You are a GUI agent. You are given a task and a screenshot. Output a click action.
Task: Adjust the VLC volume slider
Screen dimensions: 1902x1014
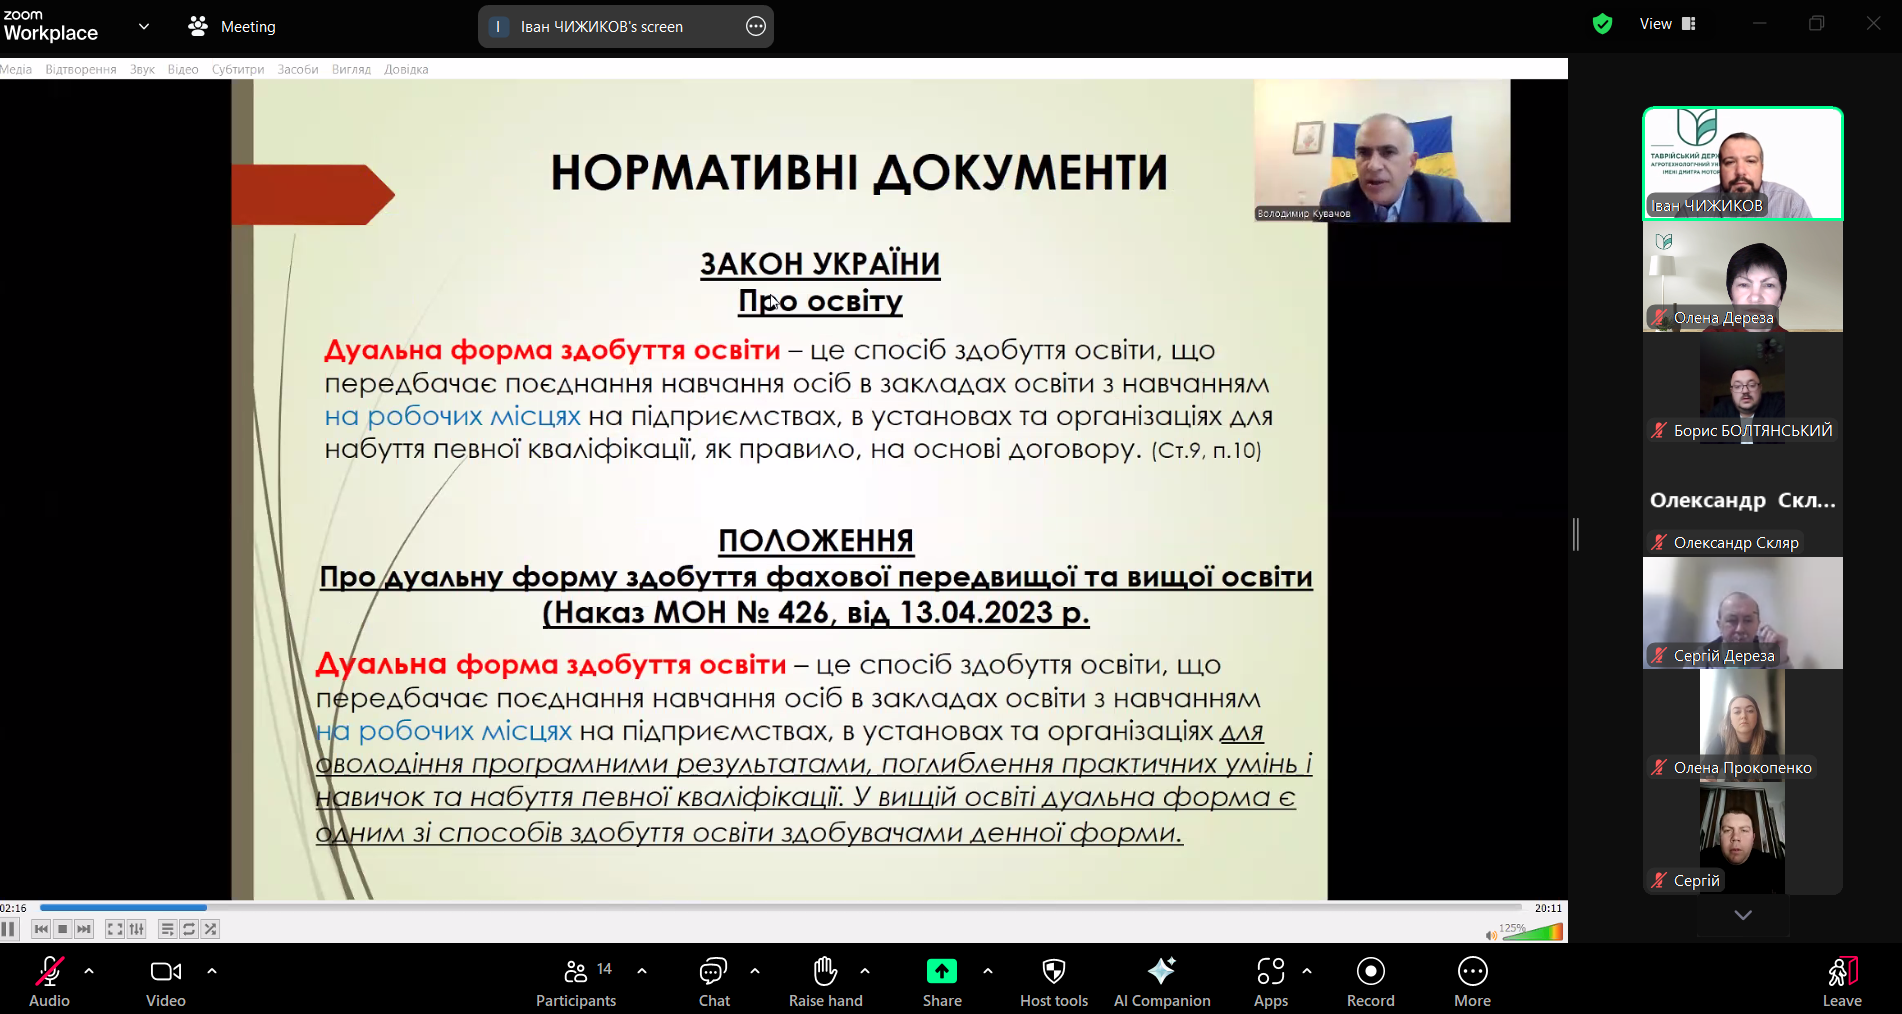point(1532,932)
